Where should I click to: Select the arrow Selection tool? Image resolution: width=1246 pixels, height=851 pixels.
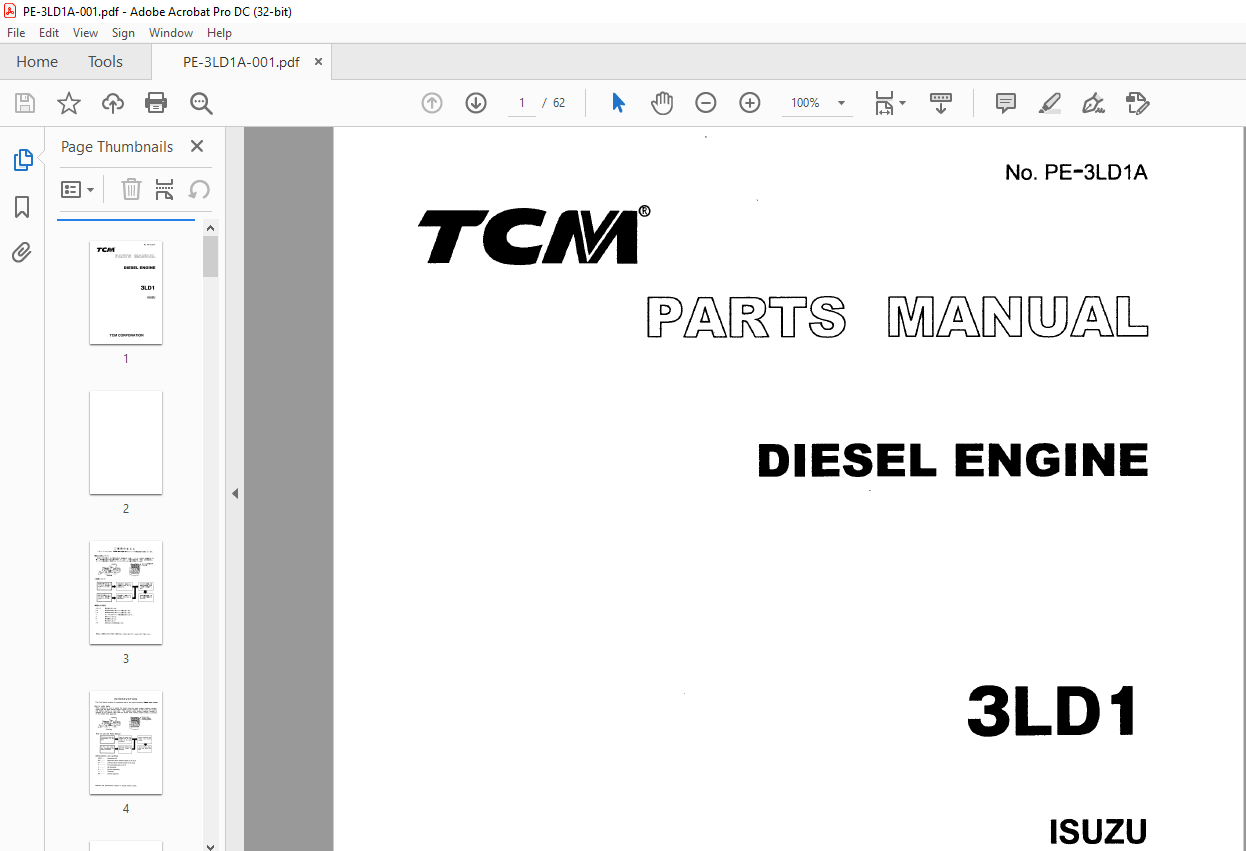[x=618, y=103]
